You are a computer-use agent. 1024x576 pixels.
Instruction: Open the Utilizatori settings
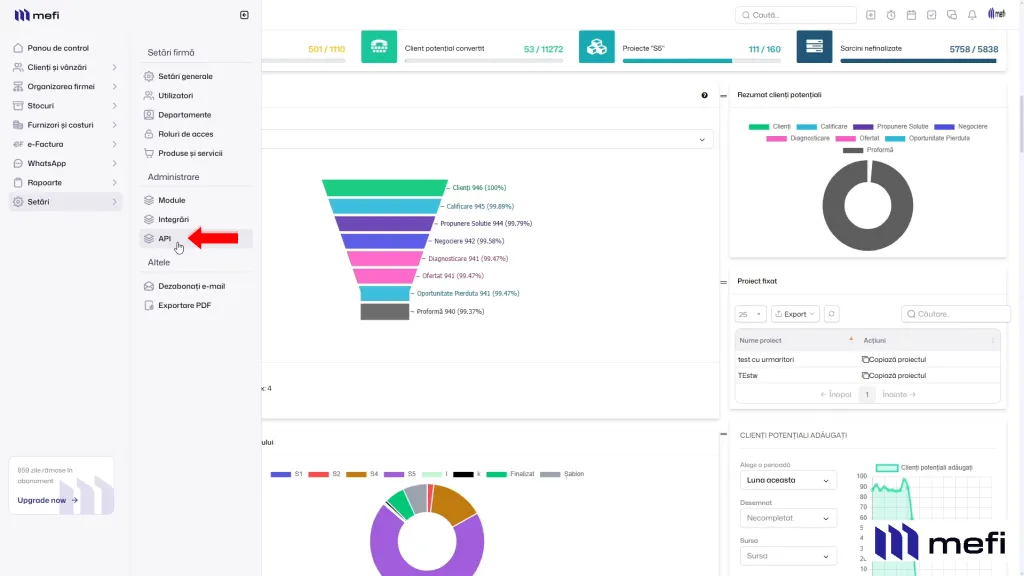(x=175, y=95)
